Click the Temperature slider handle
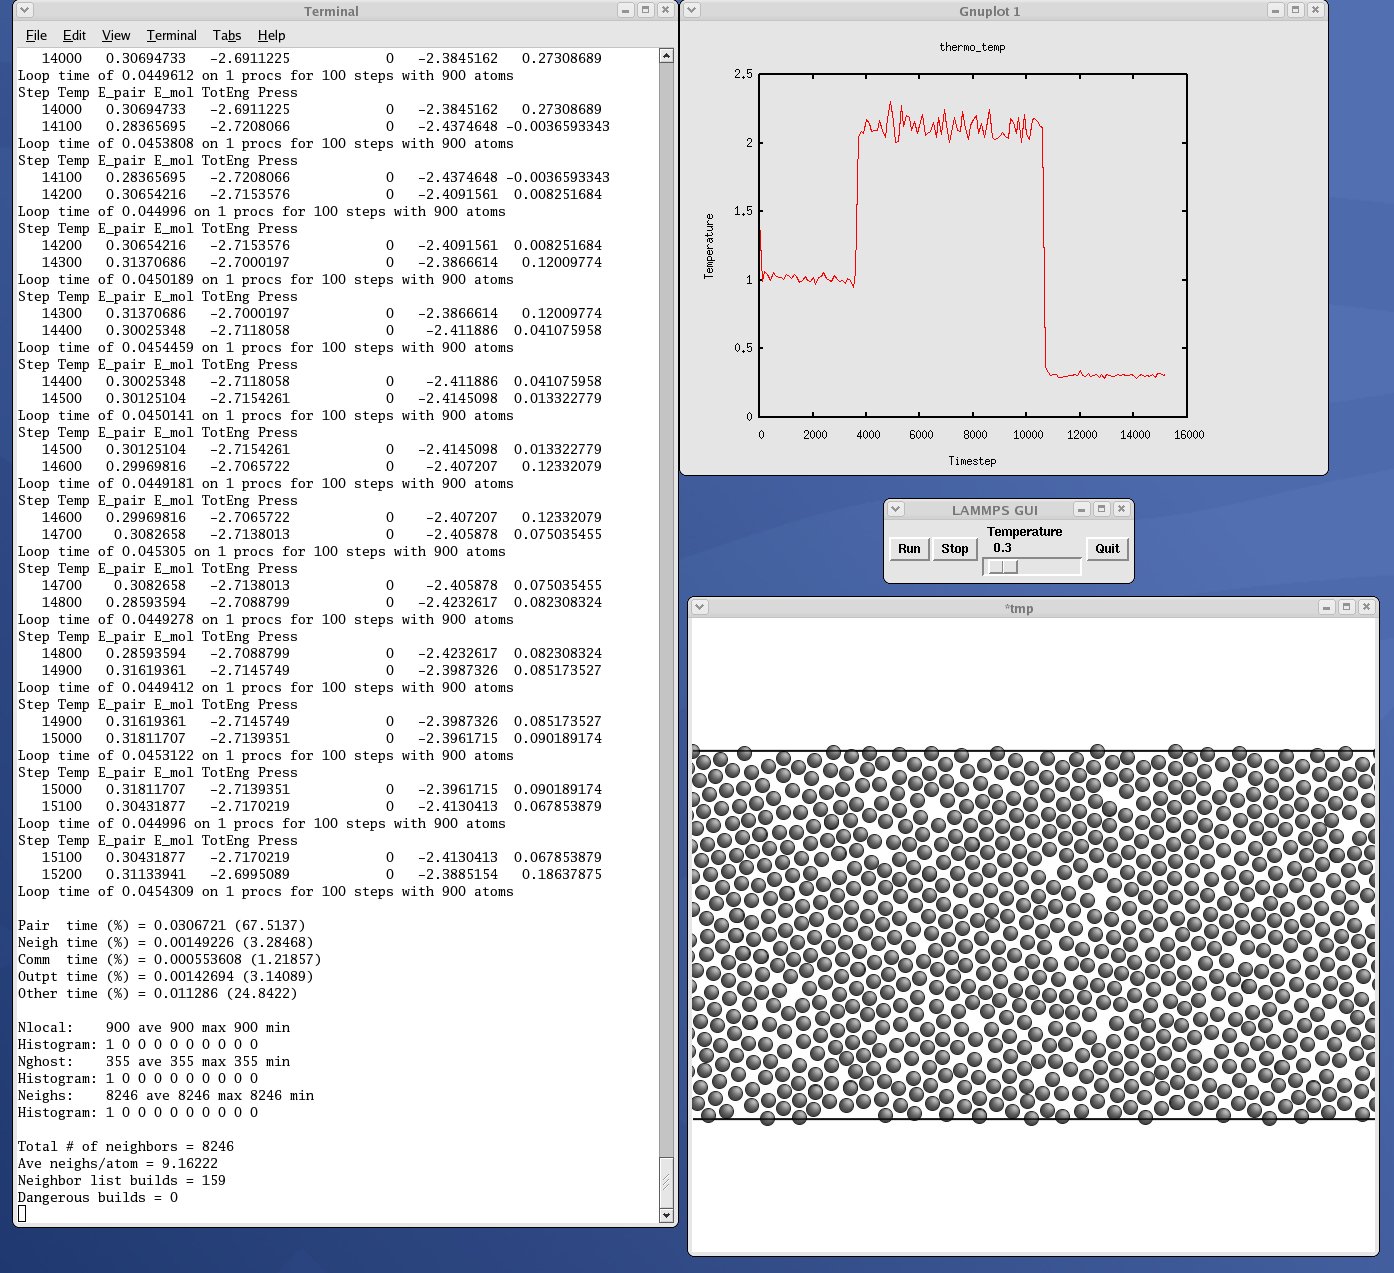This screenshot has height=1273, width=1394. (x=1003, y=567)
